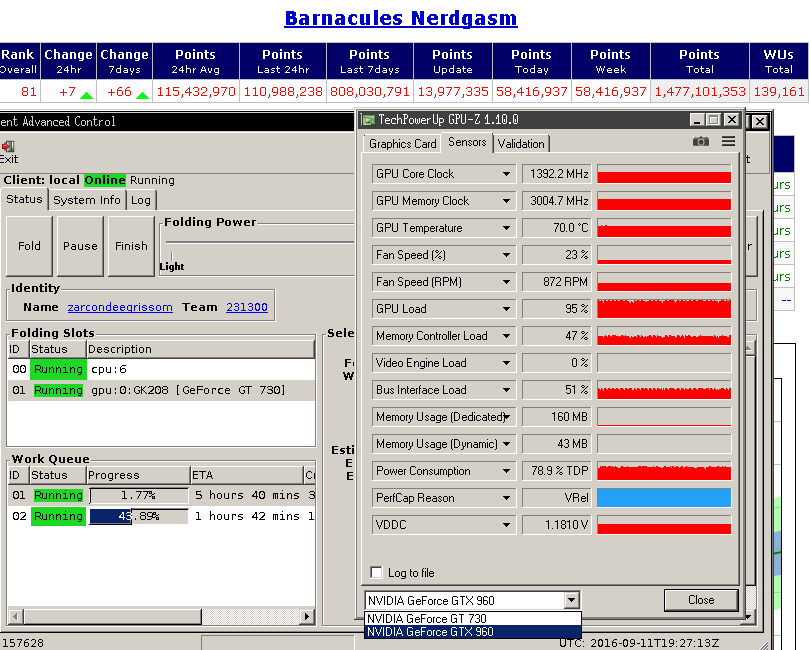Viewport: 810px width, 650px height.
Task: Click the Rank Overall value 81
Action: (x=29, y=91)
